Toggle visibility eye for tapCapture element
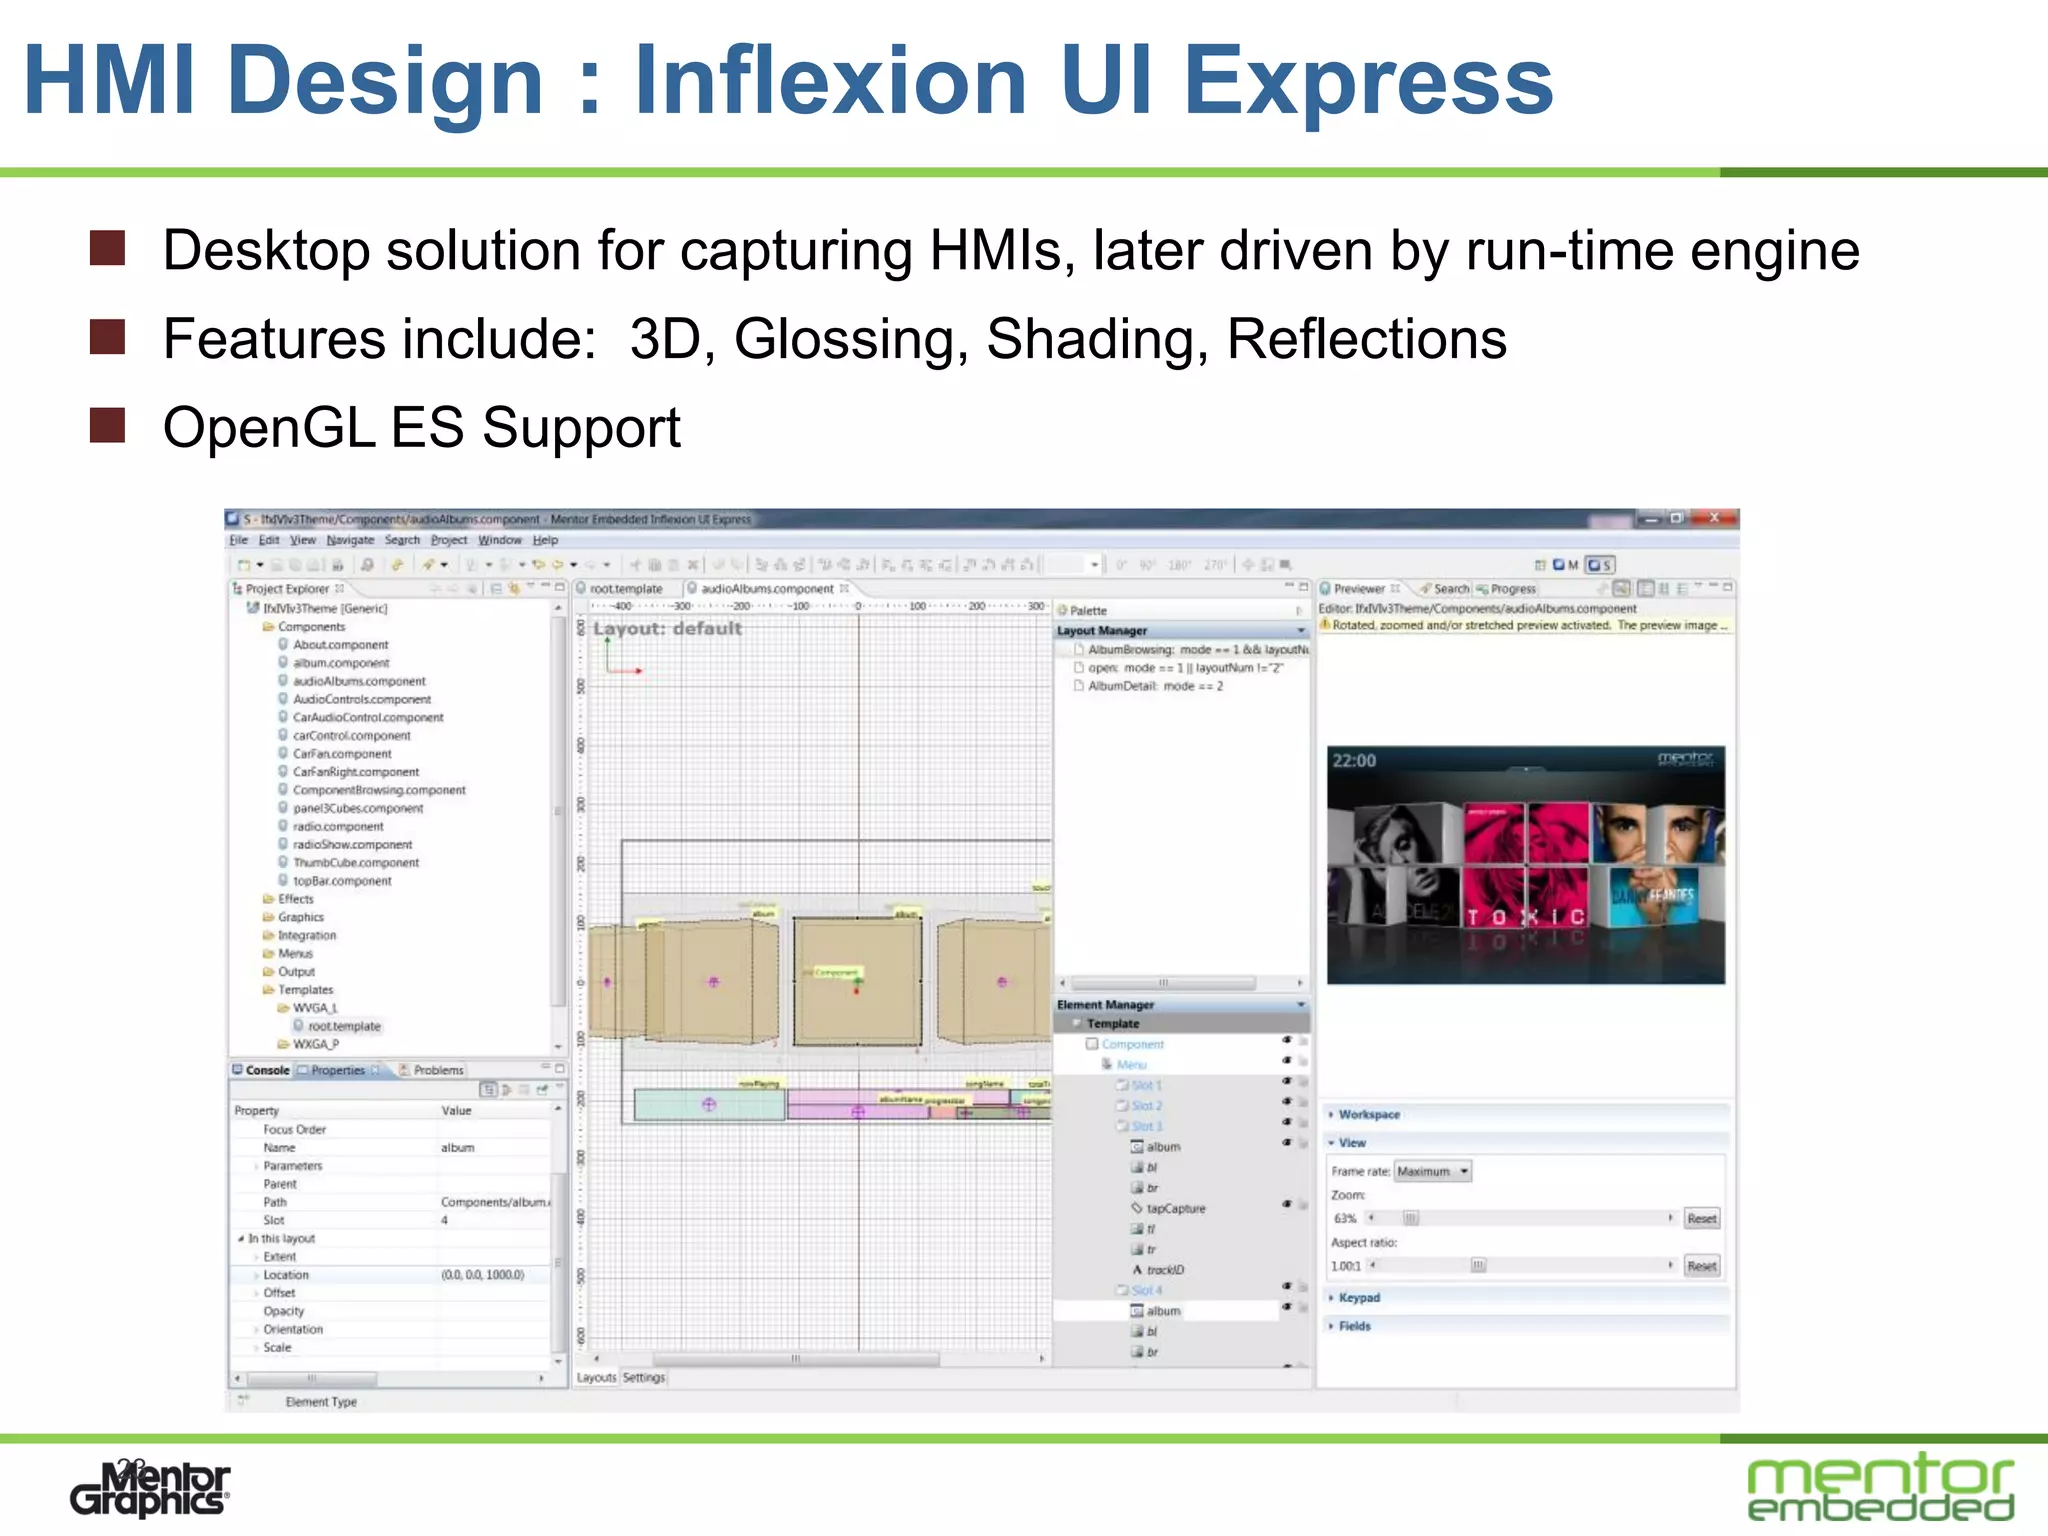This screenshot has width=2048, height=1536. coord(1287,1205)
